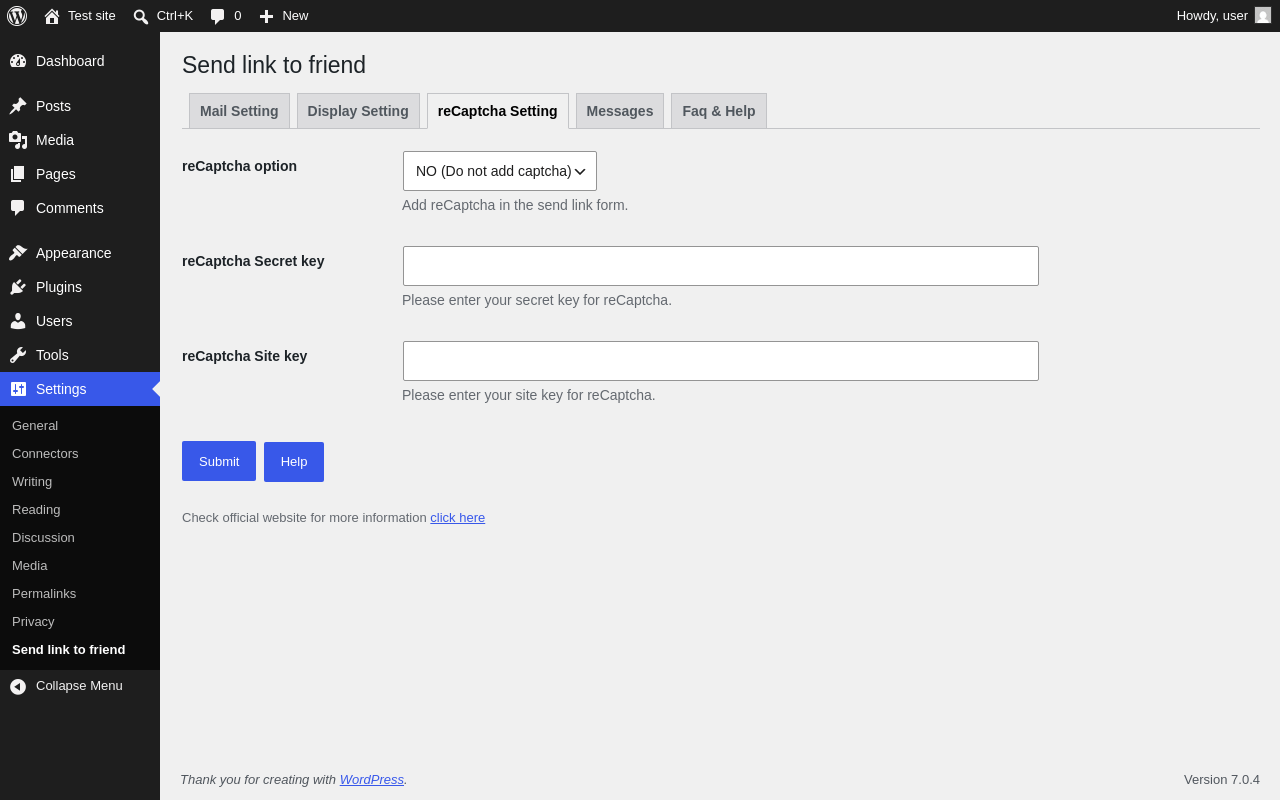Open the New content menu label
Screen dimensions: 1280x800
coord(295,16)
